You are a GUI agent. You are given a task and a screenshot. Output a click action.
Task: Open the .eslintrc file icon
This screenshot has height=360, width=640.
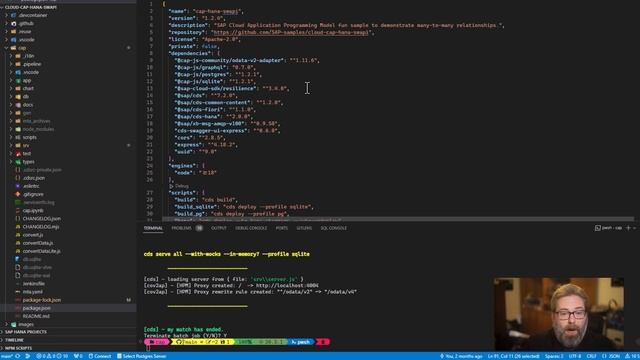18,186
